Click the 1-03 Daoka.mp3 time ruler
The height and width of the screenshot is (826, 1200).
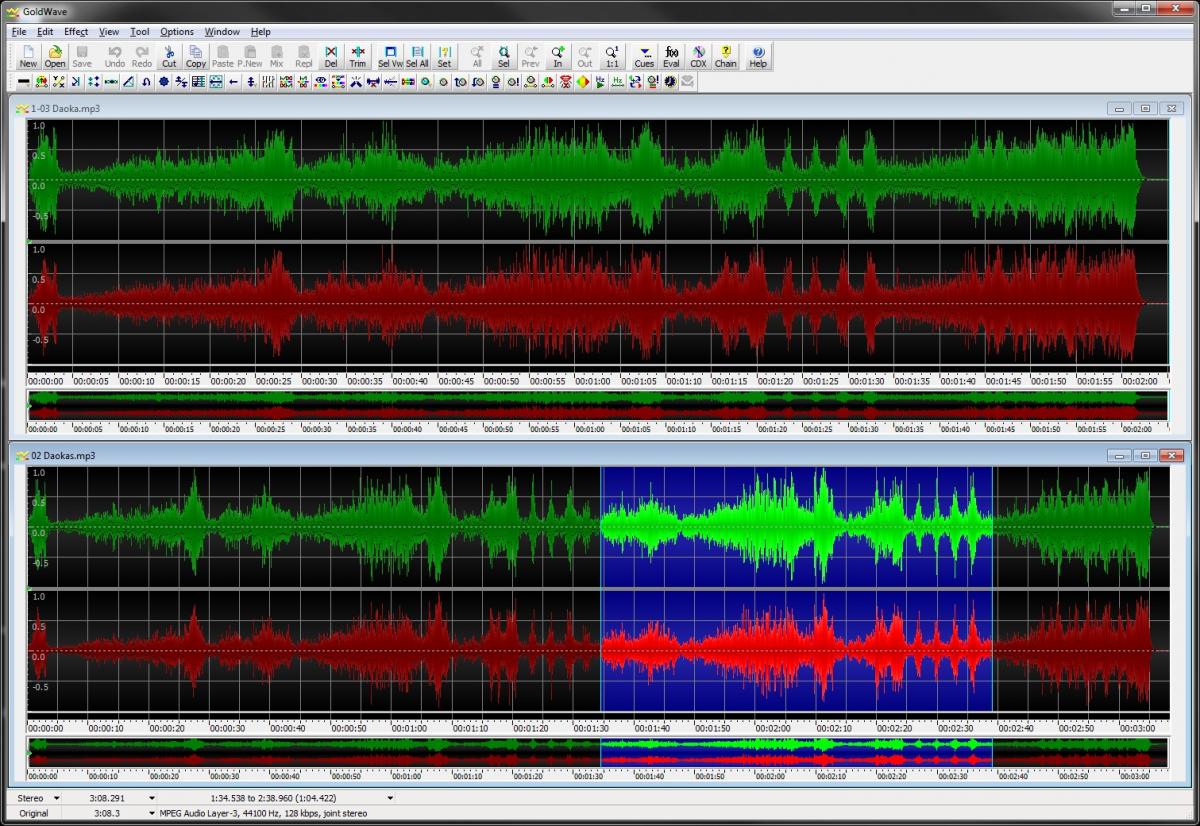tap(597, 378)
